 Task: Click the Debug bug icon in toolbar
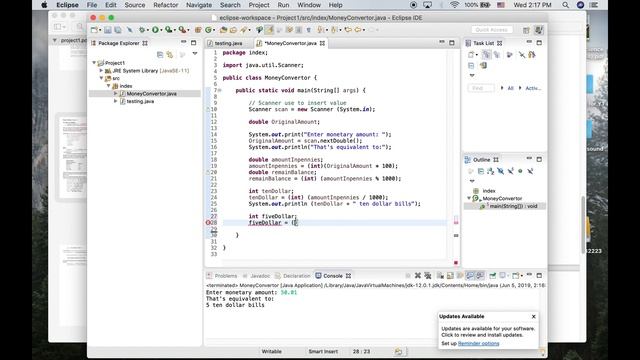click(x=142, y=30)
